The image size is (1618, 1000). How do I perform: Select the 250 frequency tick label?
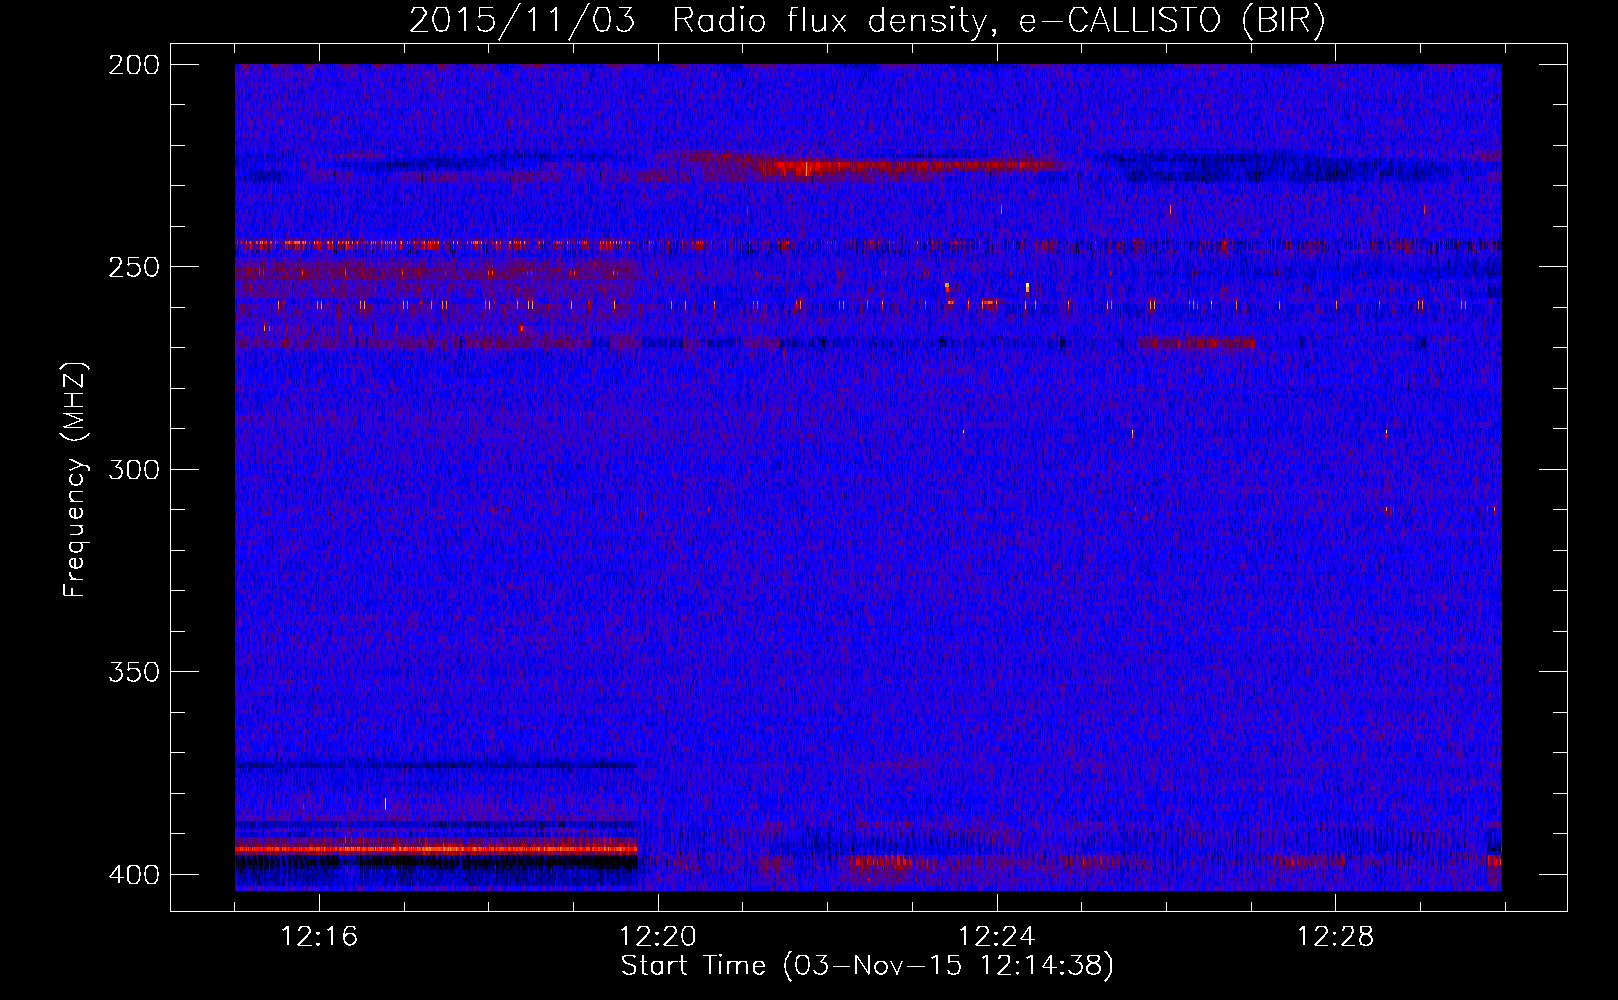(x=134, y=267)
